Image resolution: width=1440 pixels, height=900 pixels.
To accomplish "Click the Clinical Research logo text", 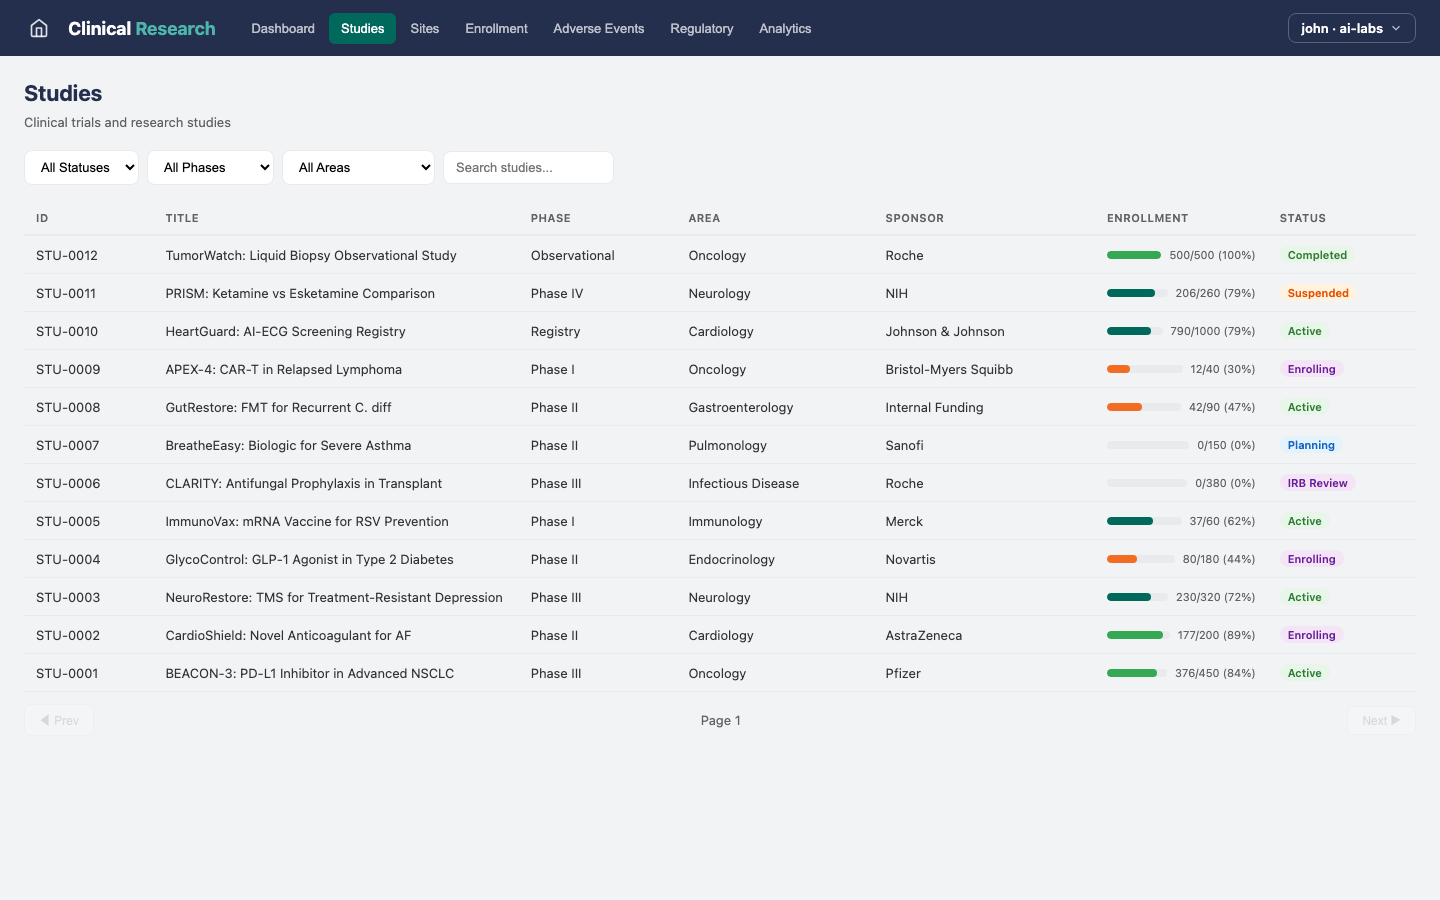I will (x=141, y=28).
